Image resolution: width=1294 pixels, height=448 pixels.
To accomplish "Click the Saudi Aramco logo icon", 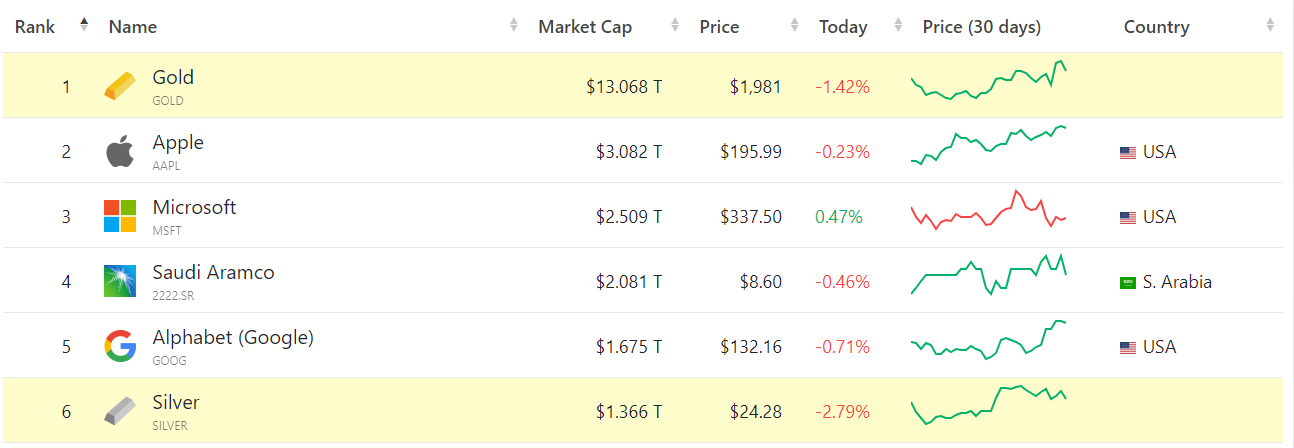I will [x=119, y=281].
